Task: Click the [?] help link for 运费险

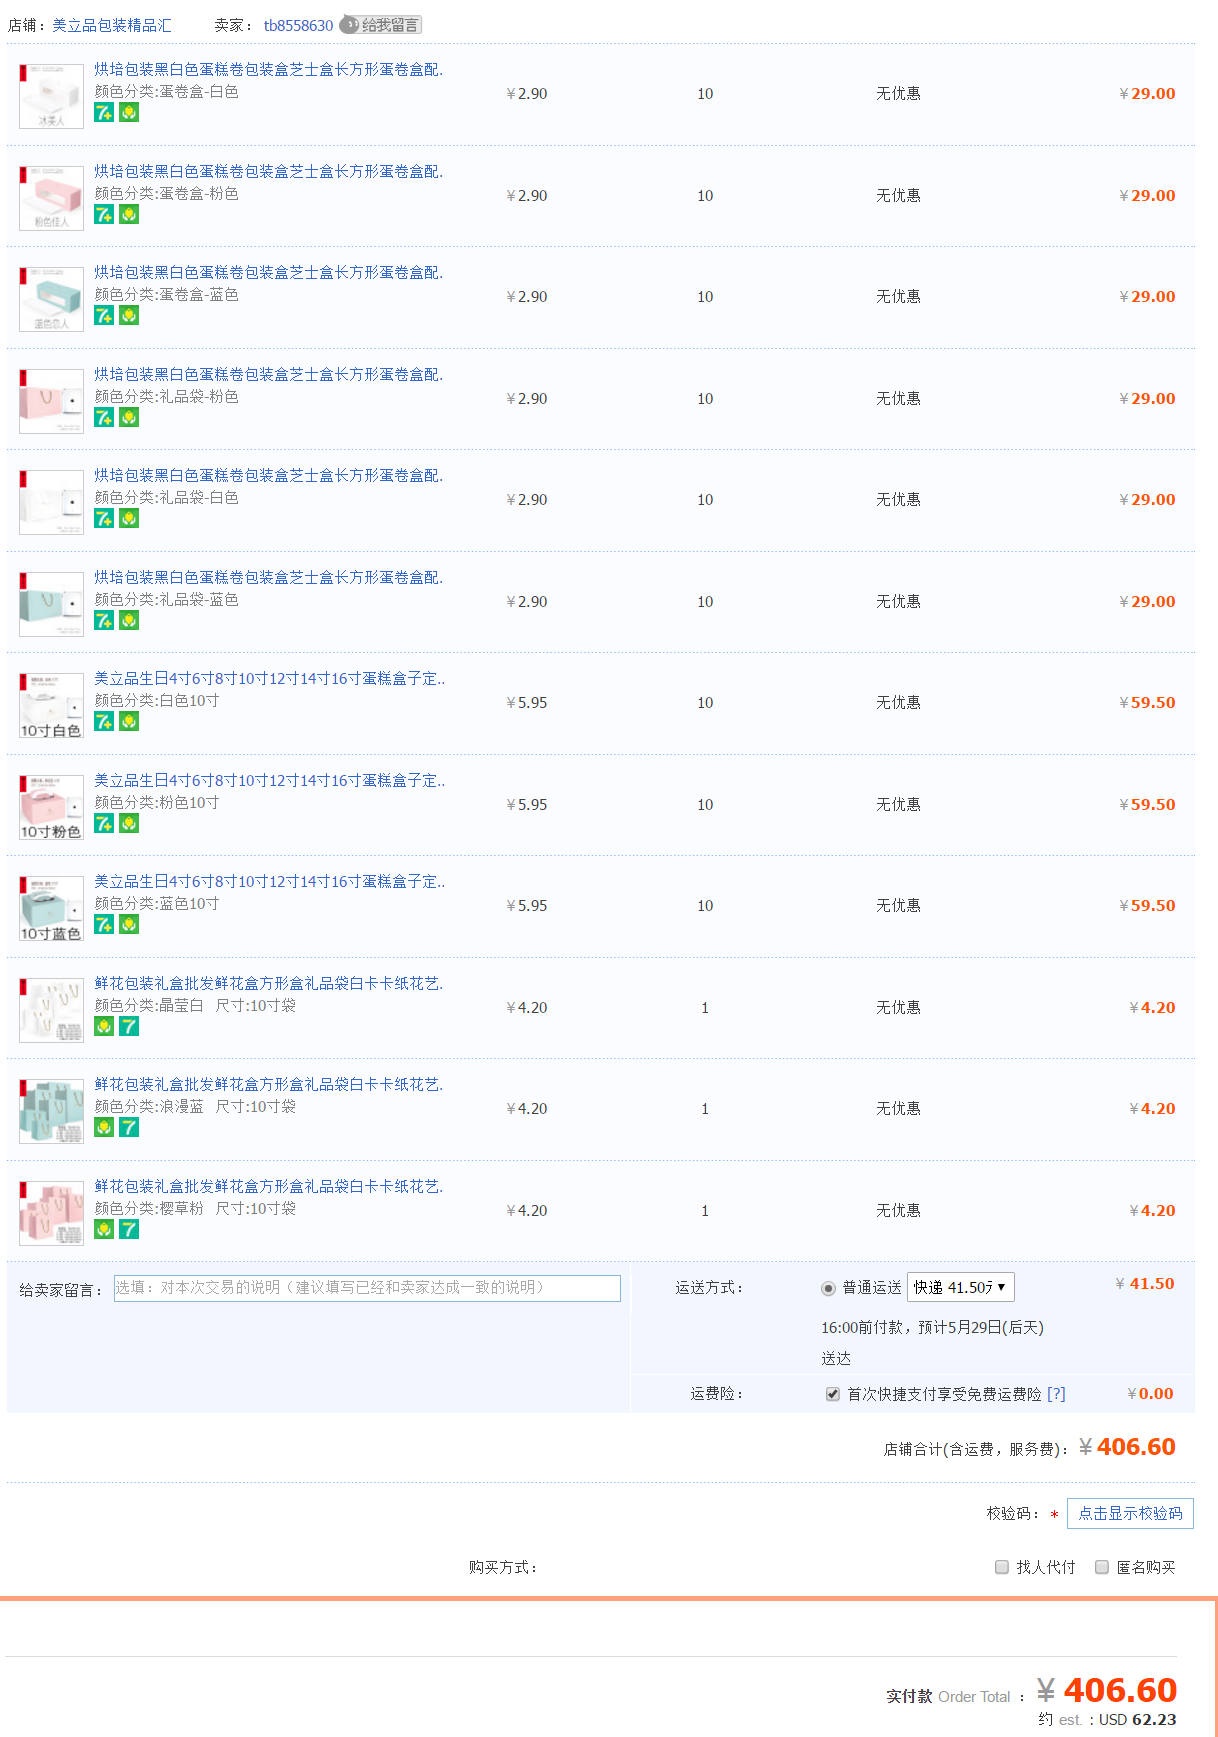Action: click(x=1056, y=1394)
